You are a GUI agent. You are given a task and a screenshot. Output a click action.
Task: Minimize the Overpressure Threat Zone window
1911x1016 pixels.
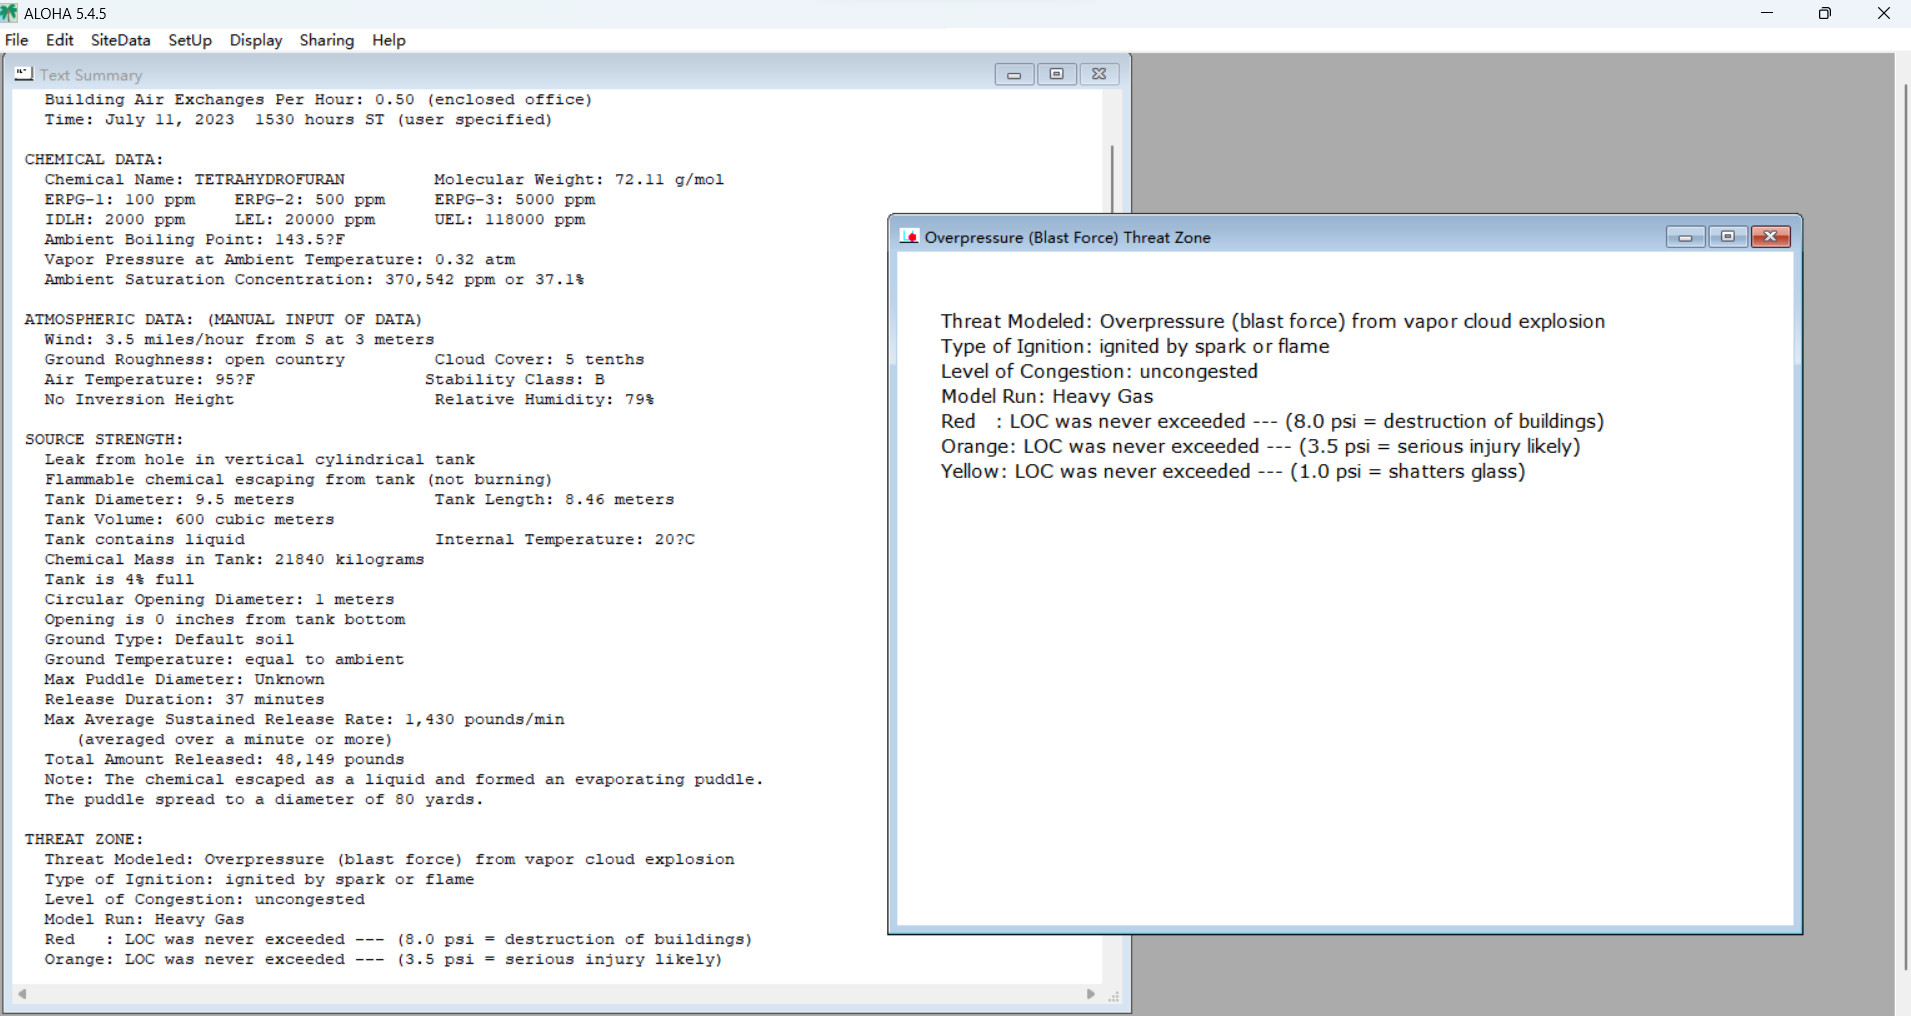[1685, 237]
